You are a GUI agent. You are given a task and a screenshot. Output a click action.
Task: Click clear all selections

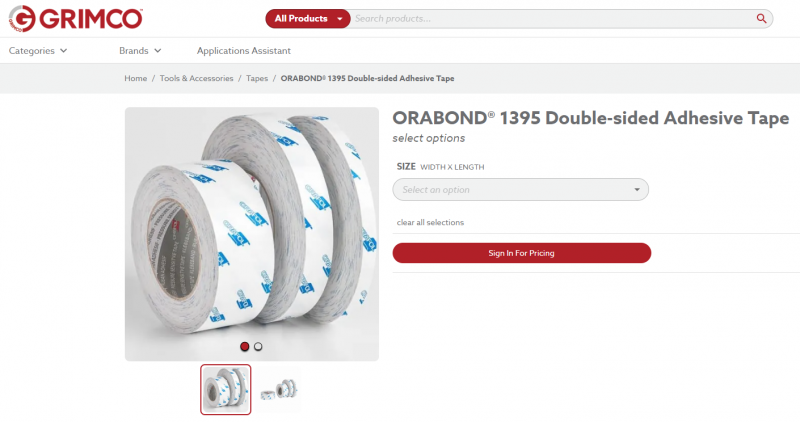click(x=430, y=222)
